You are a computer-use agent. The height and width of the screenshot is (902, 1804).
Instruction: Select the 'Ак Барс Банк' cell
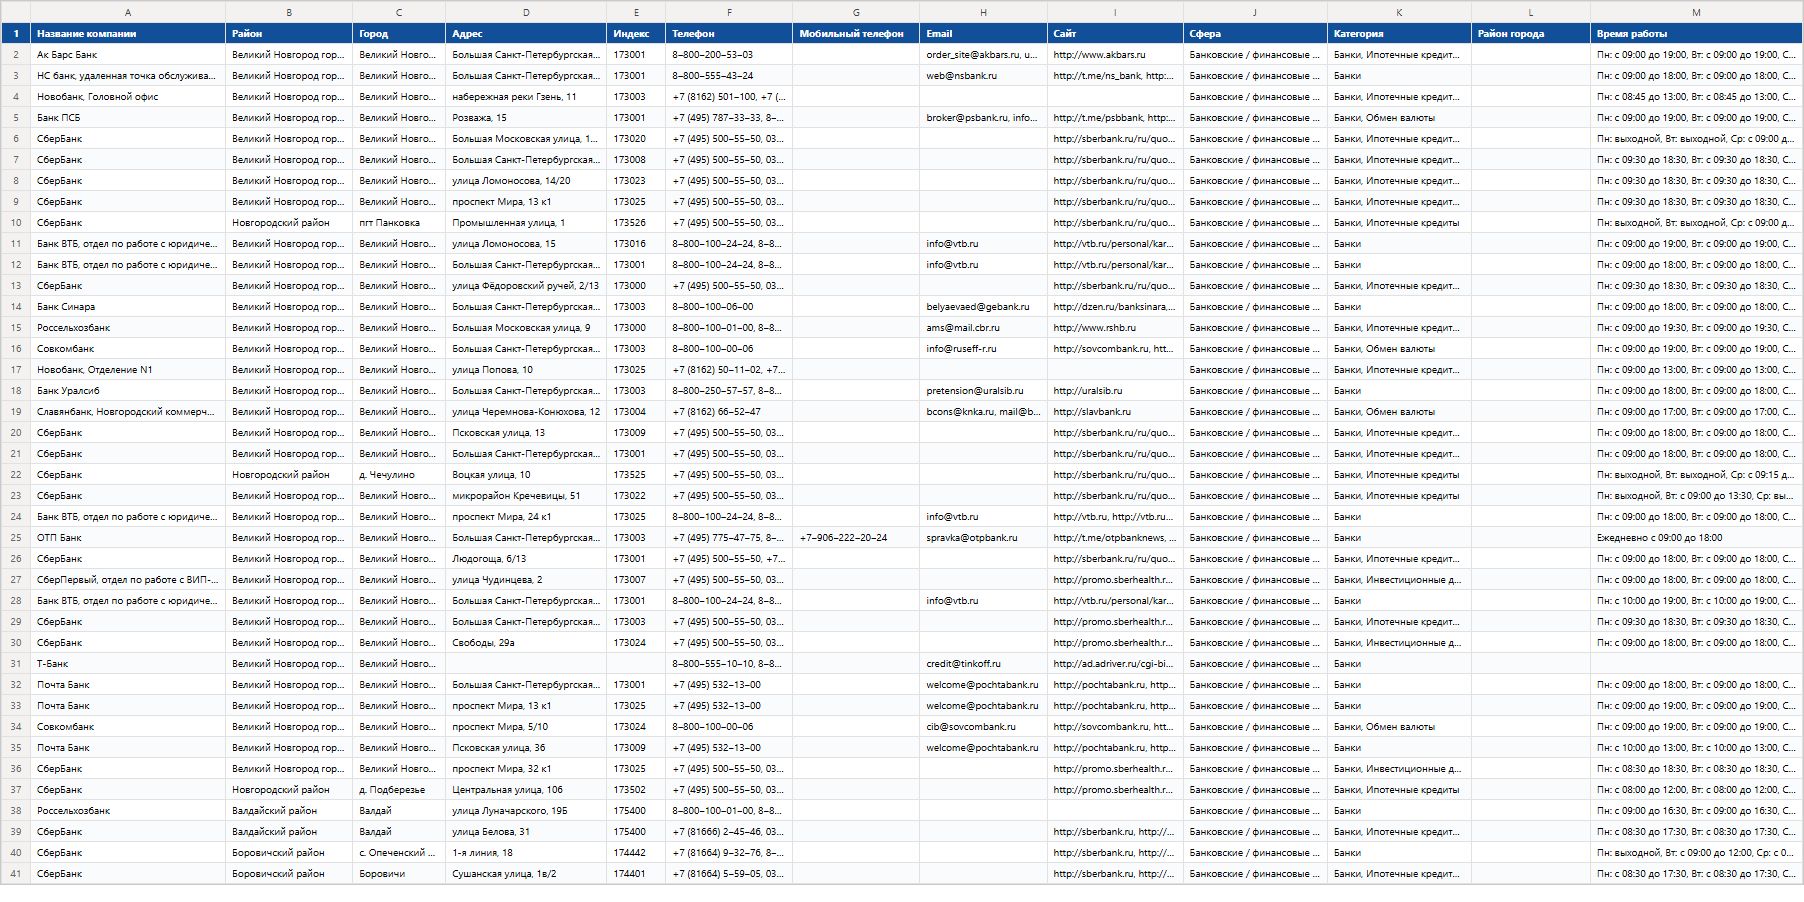pos(128,55)
